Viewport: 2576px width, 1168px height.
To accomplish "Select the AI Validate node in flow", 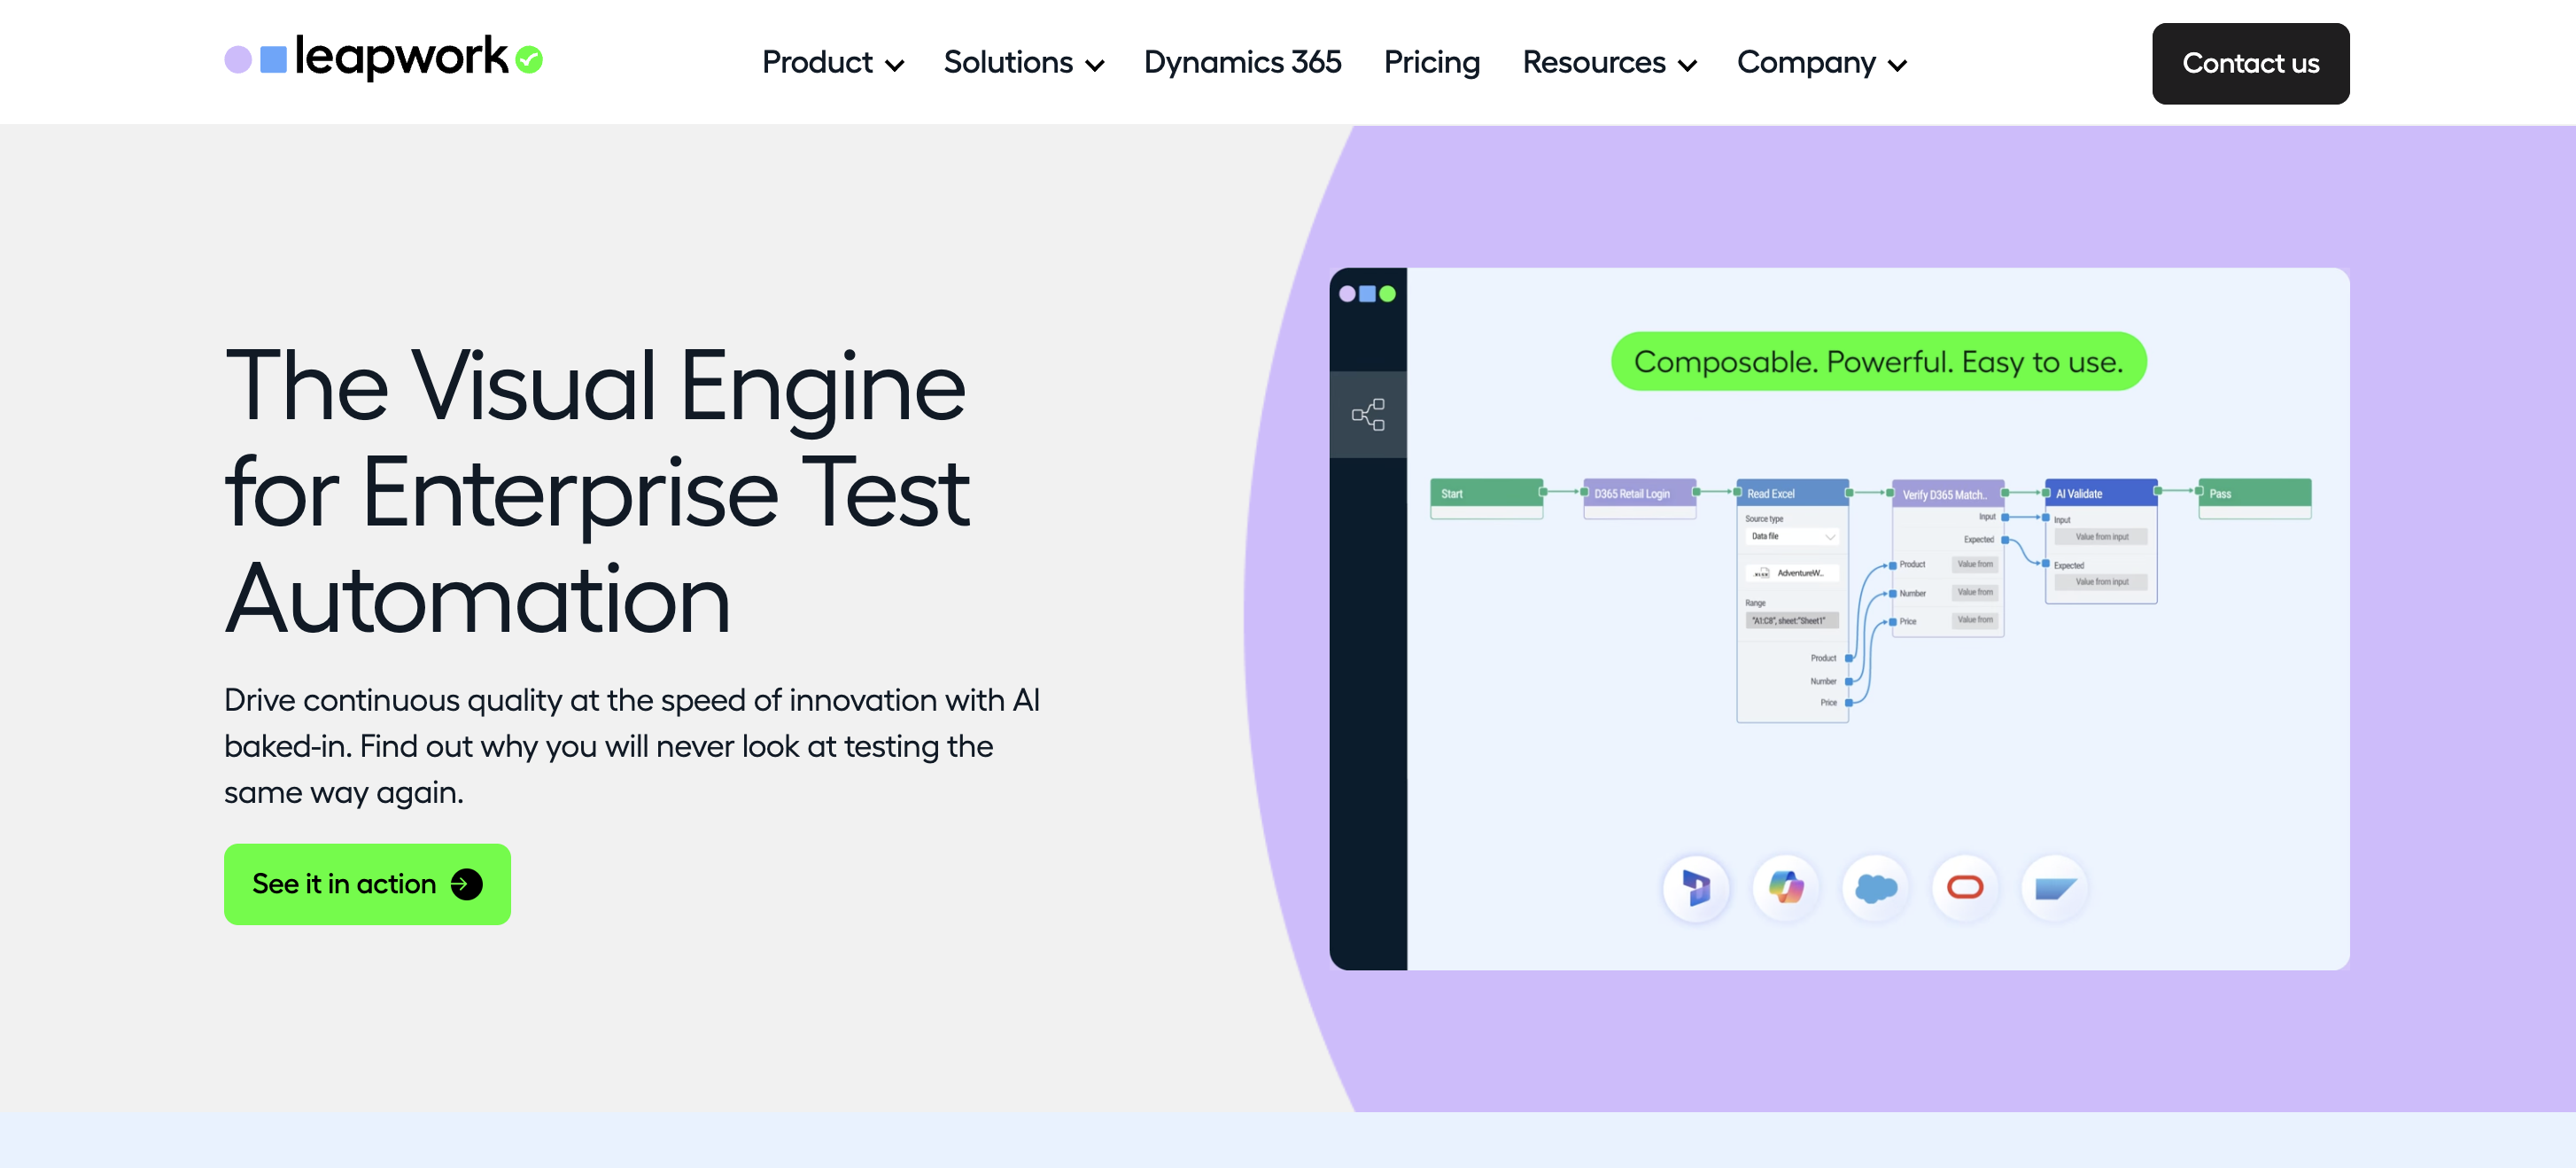I will (2101, 493).
